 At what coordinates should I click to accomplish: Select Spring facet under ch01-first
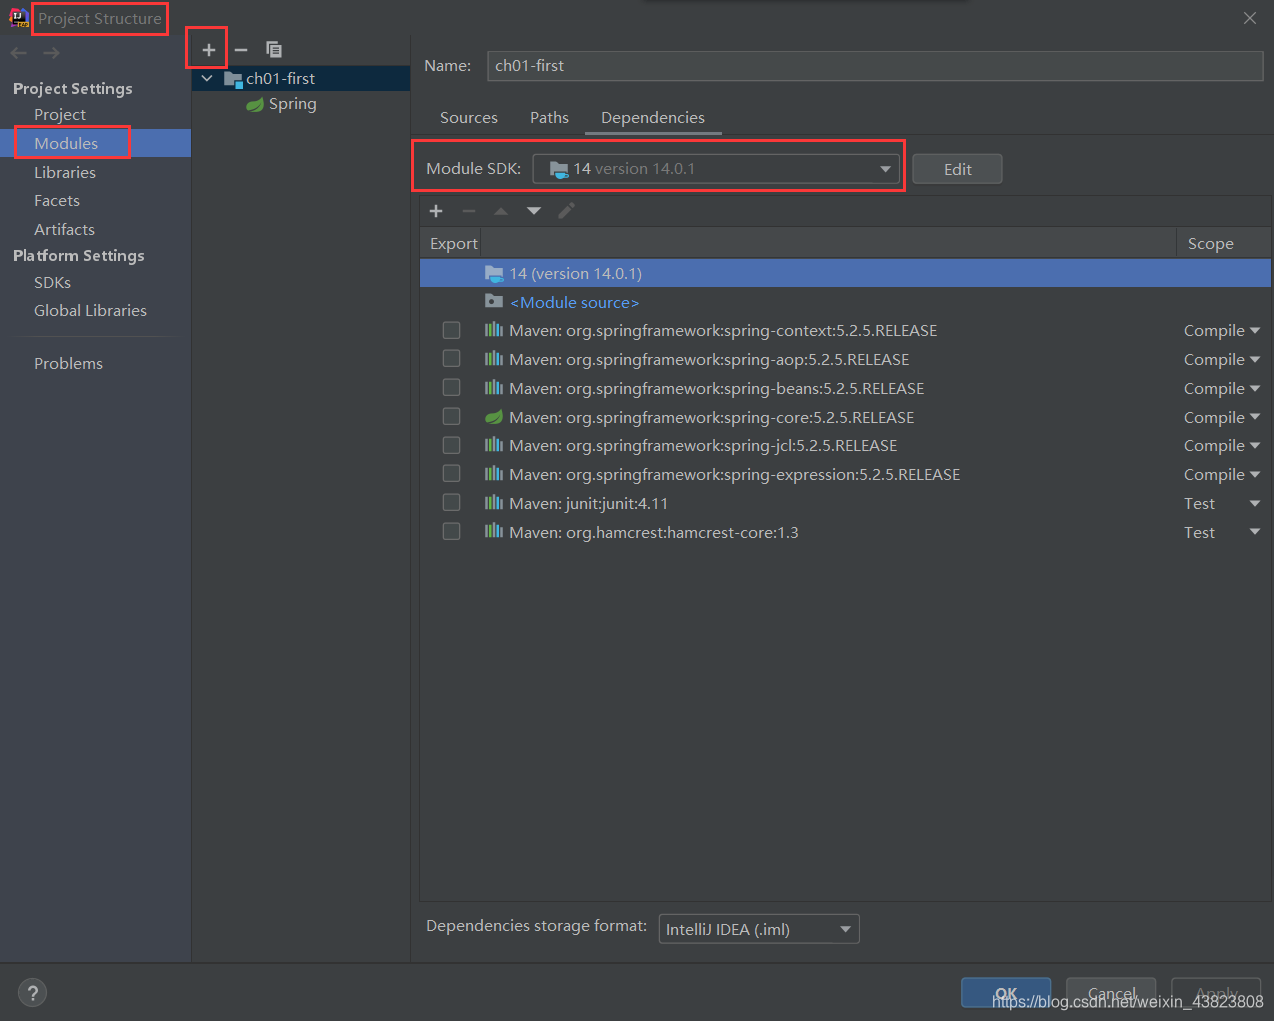click(292, 104)
